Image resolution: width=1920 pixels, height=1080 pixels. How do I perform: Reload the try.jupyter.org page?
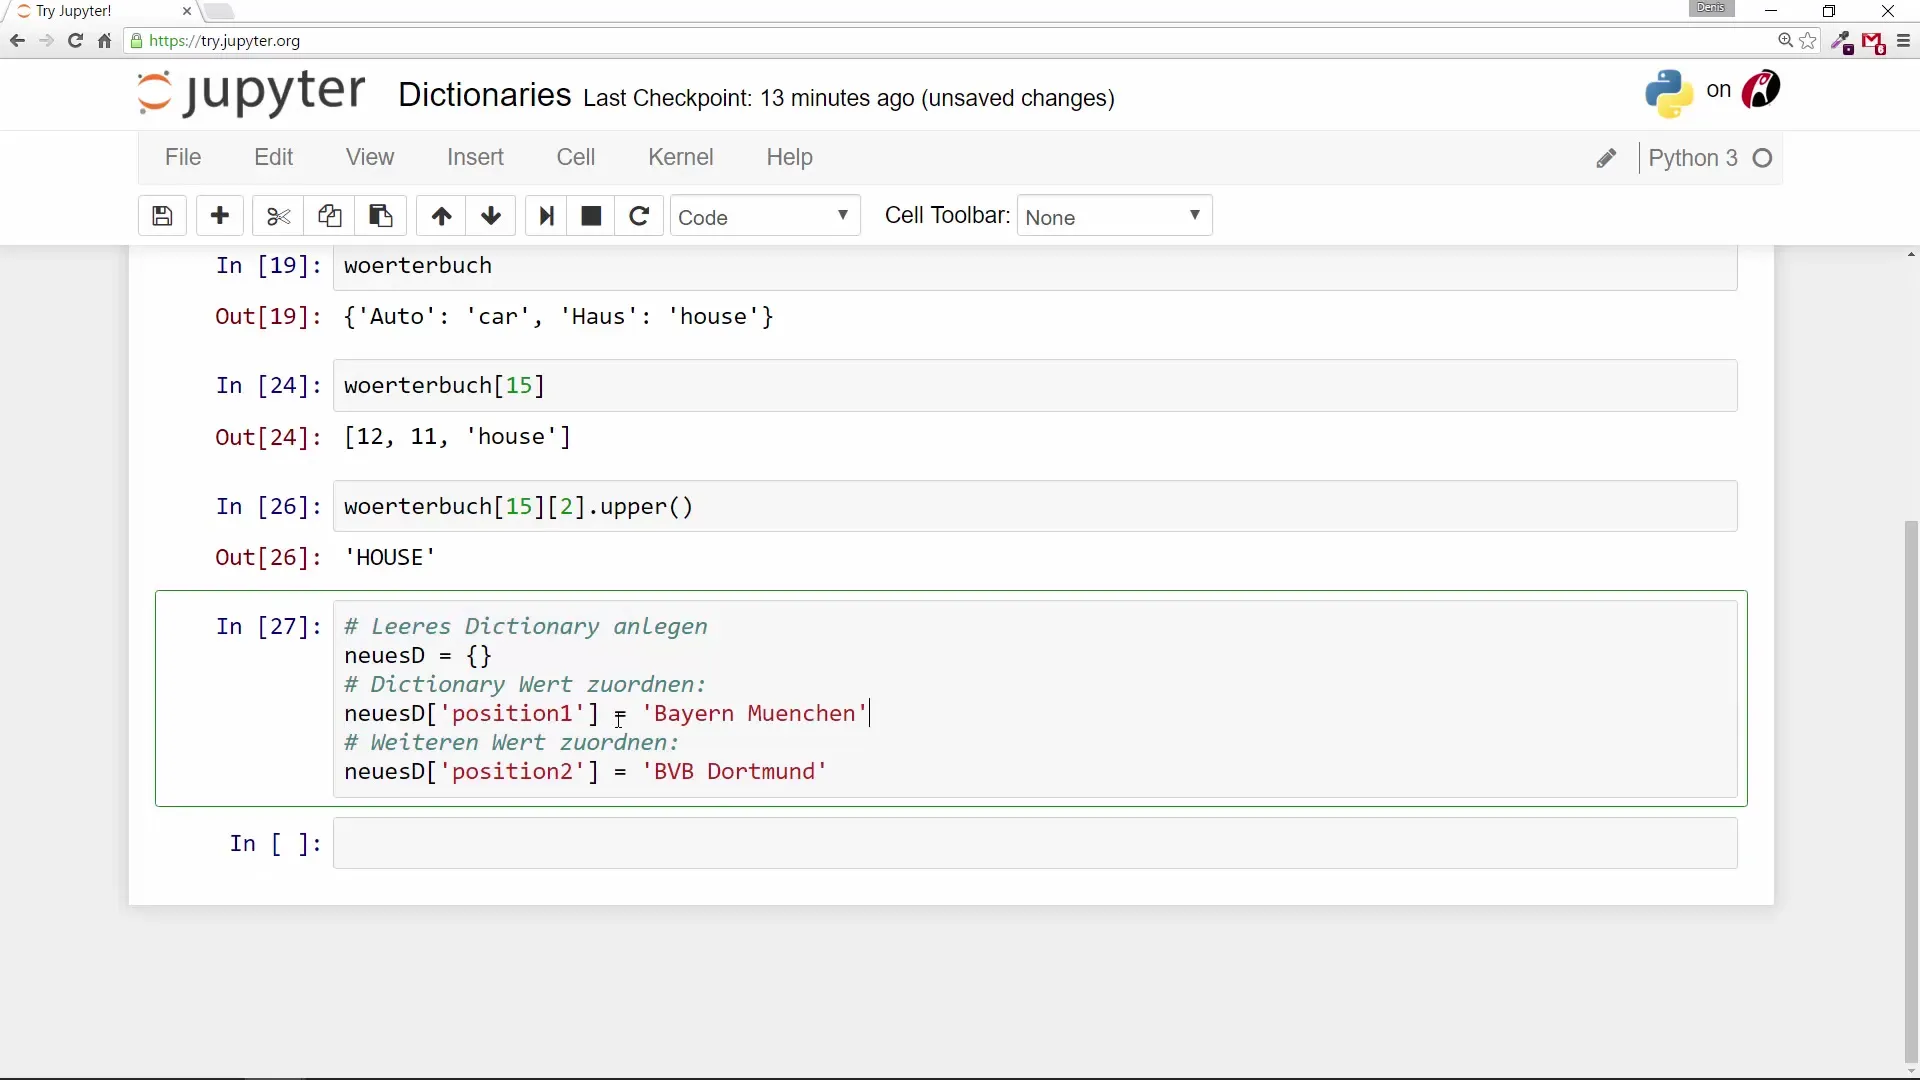(75, 41)
